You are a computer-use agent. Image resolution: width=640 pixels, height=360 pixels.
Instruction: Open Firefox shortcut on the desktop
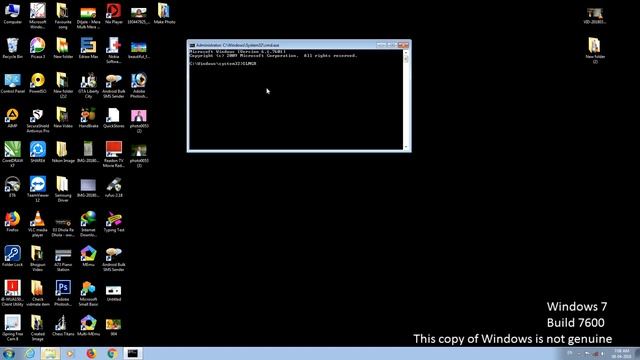pos(12,221)
